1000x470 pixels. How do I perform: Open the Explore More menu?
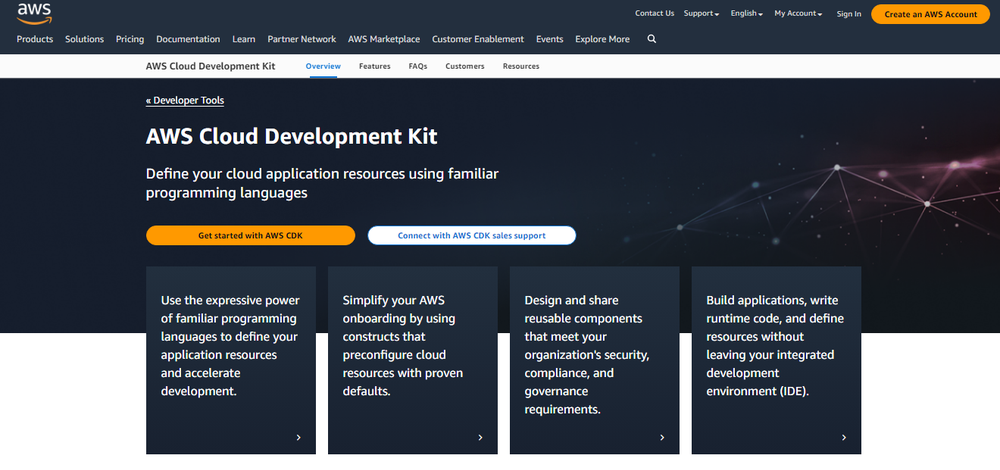[x=602, y=39]
